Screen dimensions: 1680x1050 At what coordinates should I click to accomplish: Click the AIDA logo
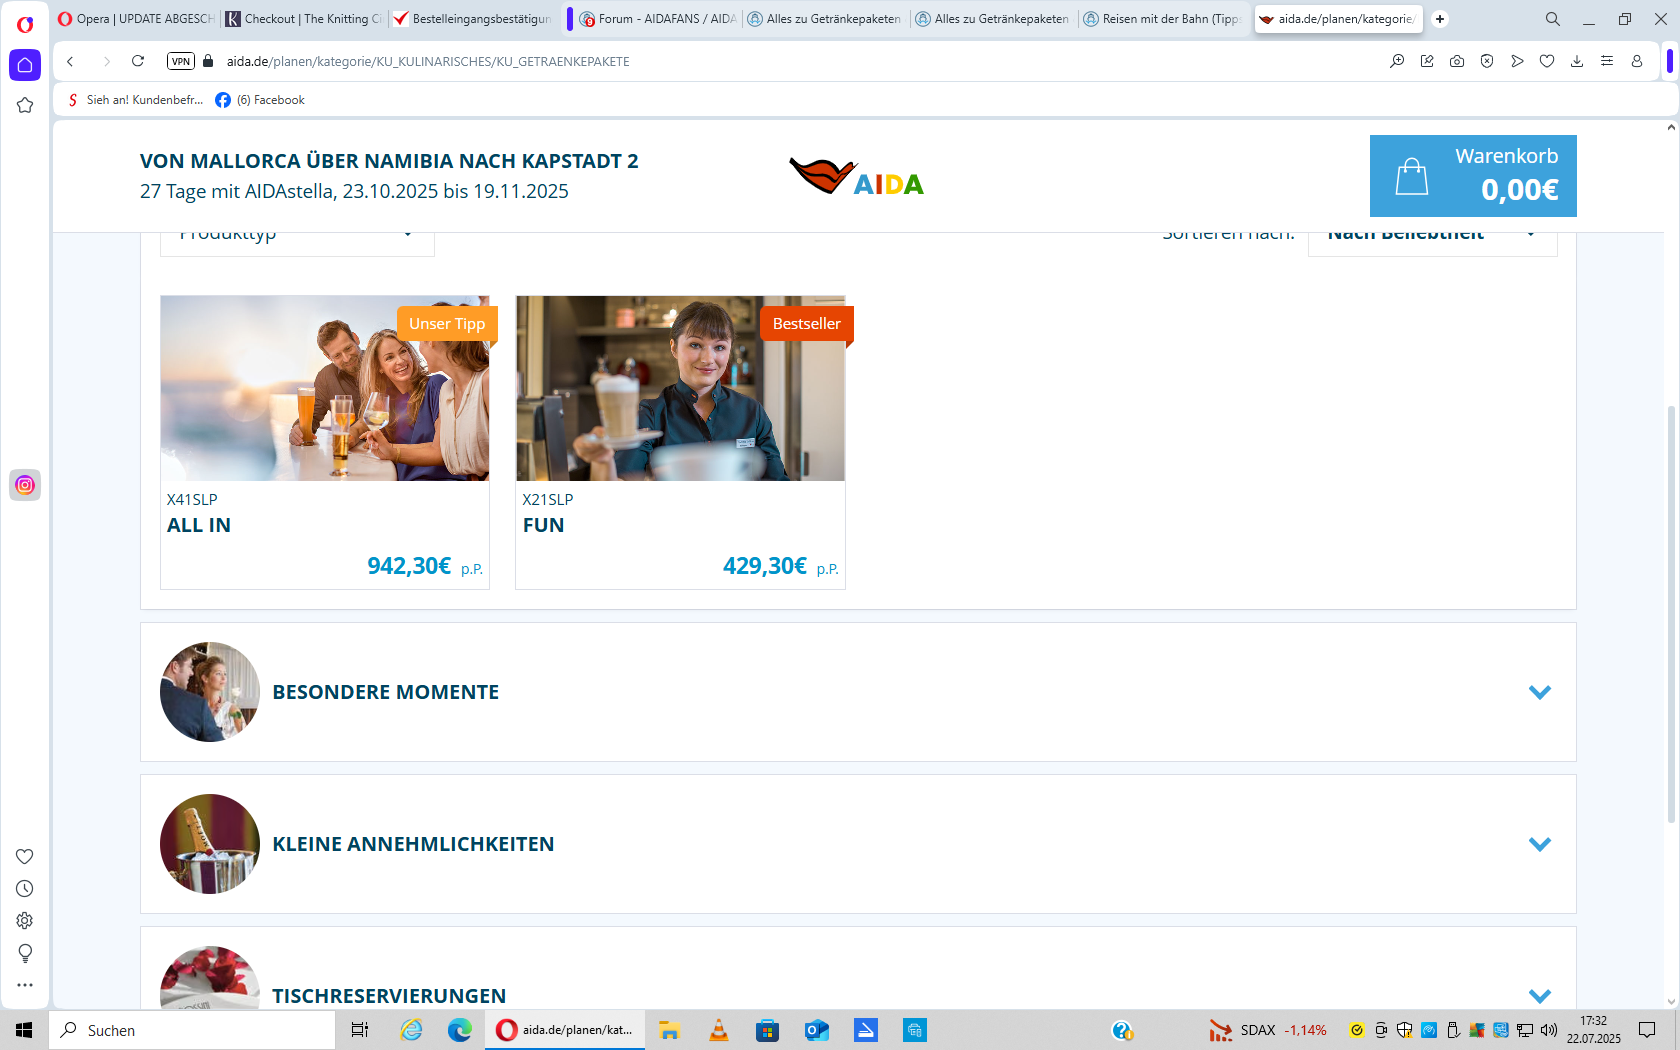856,177
